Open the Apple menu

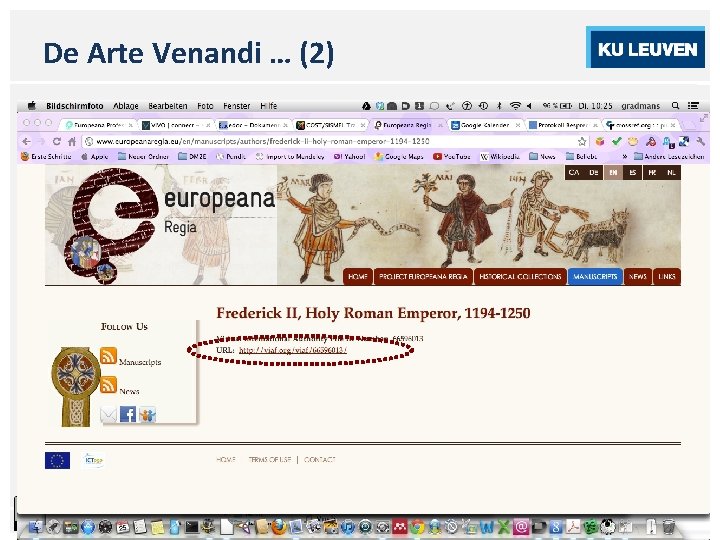(x=32, y=106)
